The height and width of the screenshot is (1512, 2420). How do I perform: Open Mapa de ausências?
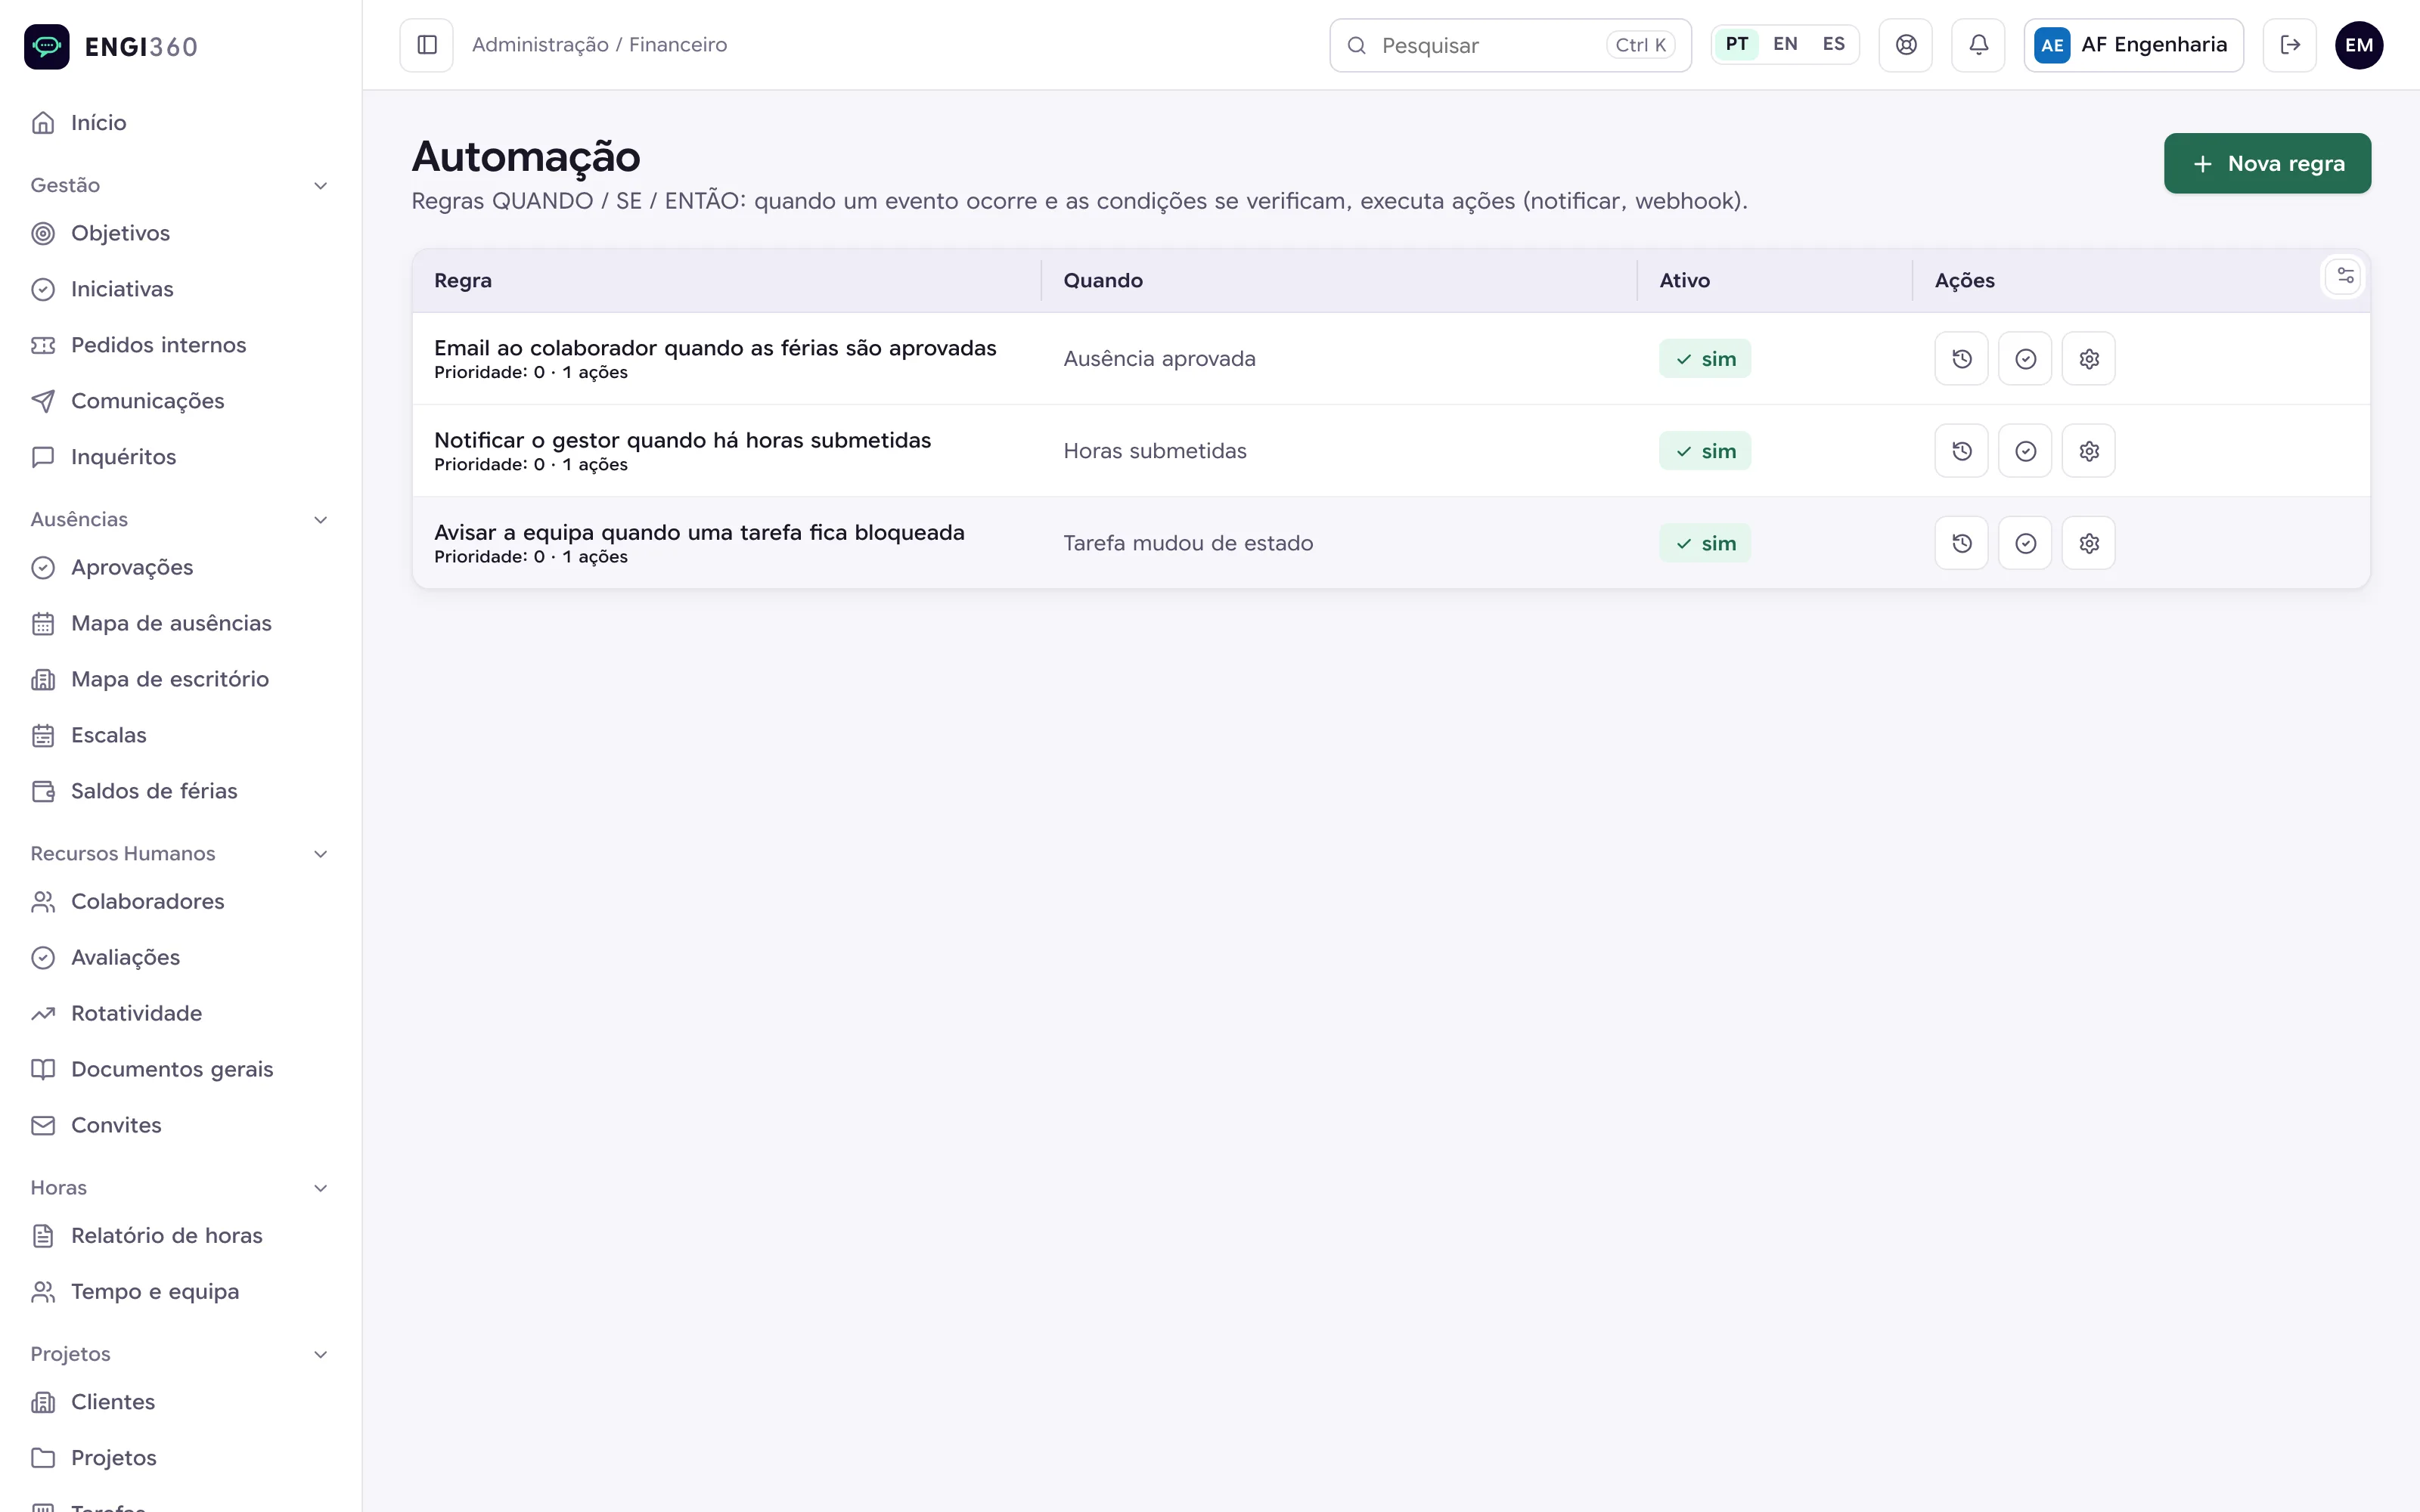180,623
